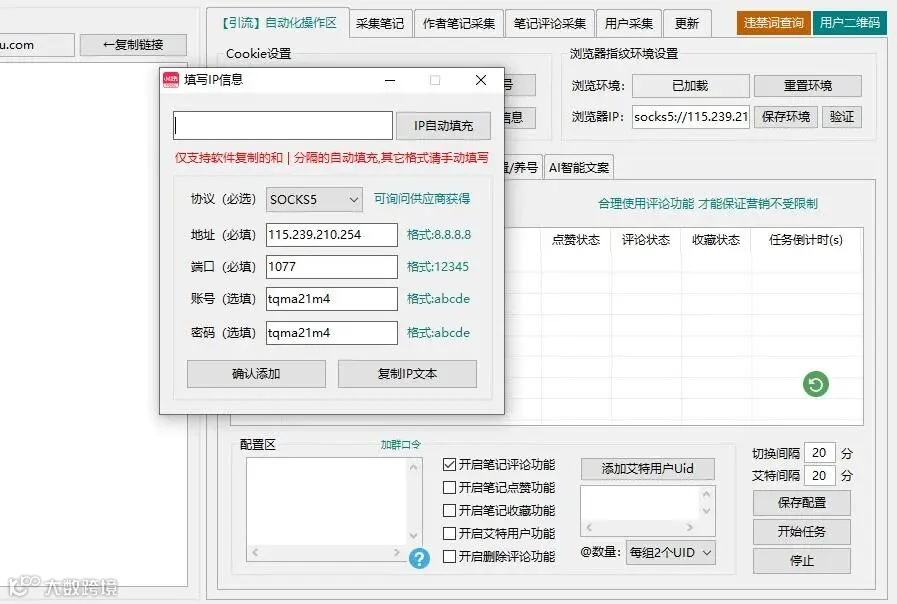The image size is (897, 604).
Task: Click the Uid list vertical scrollbar up arrow
Action: [x=707, y=494]
